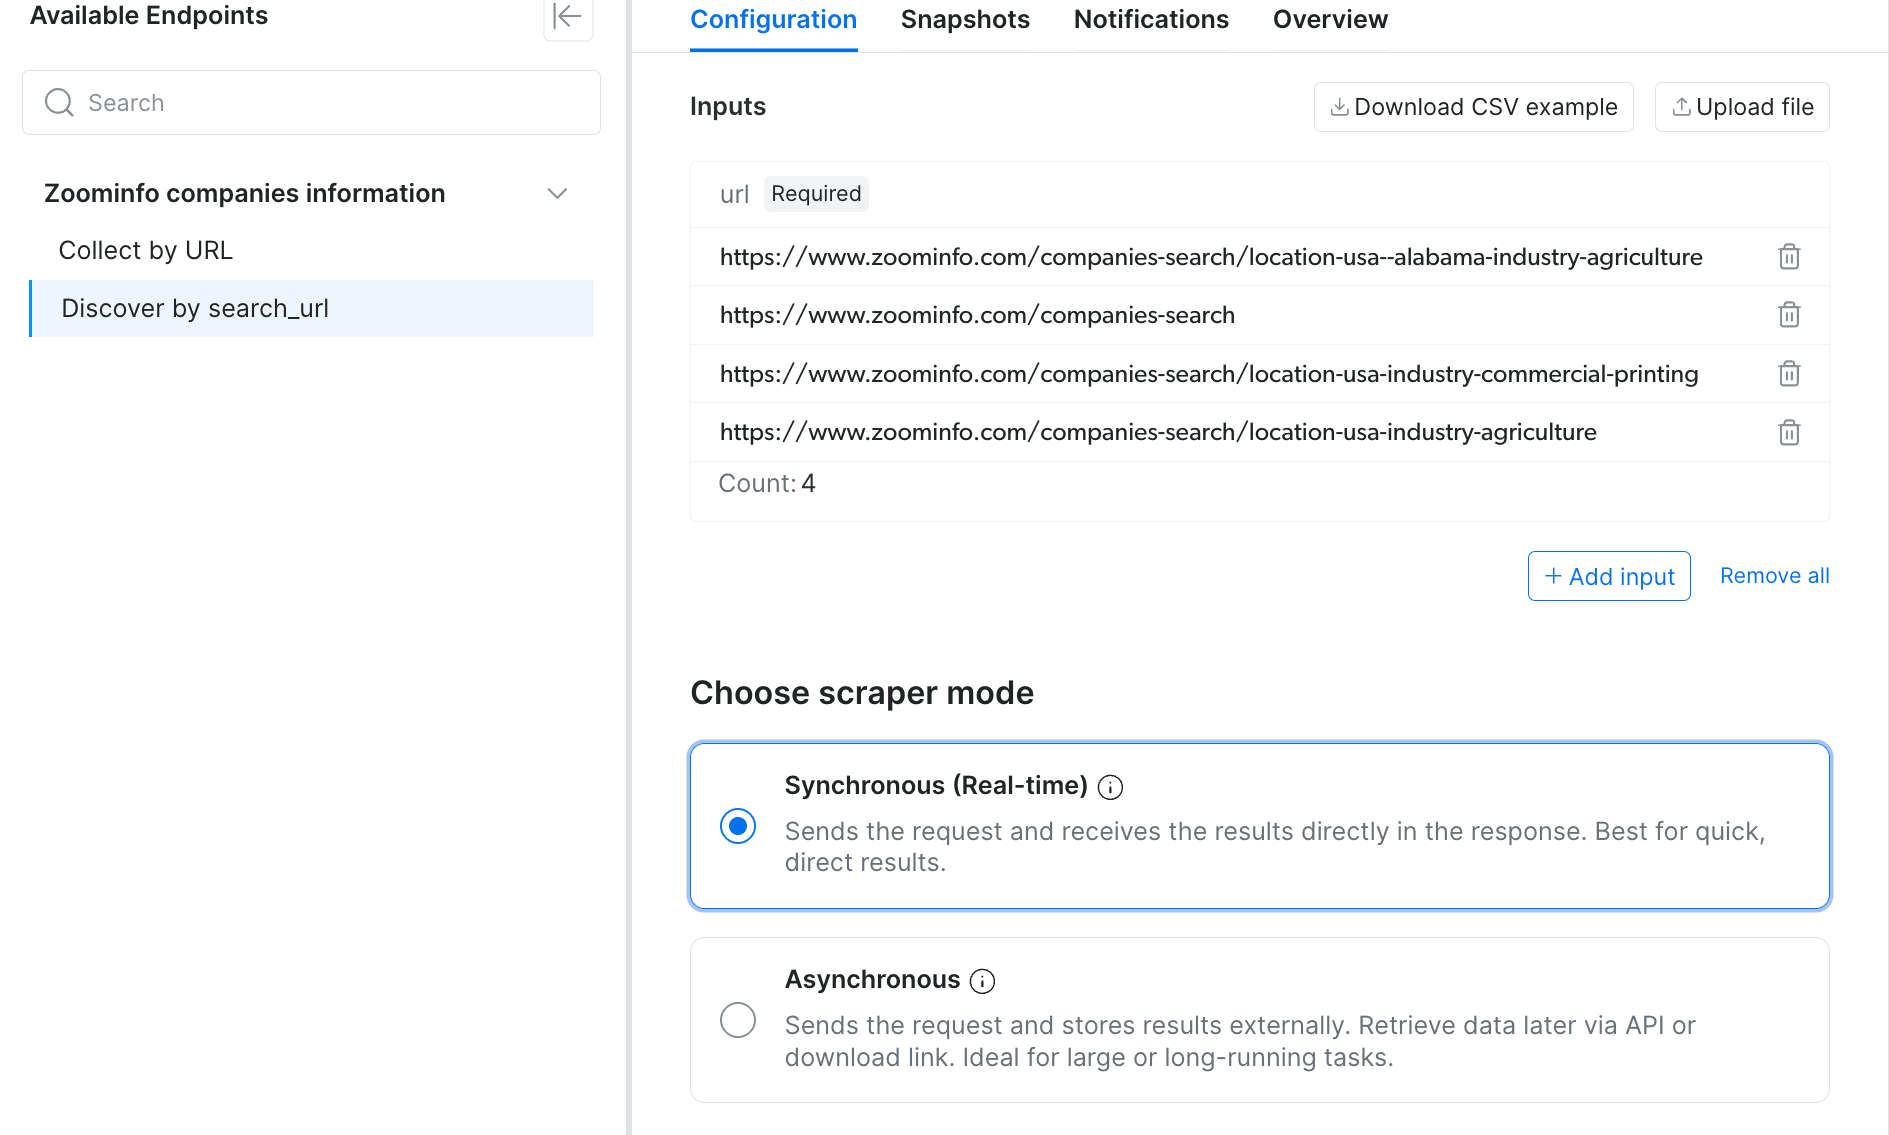Click the Add input button

(x=1609, y=577)
